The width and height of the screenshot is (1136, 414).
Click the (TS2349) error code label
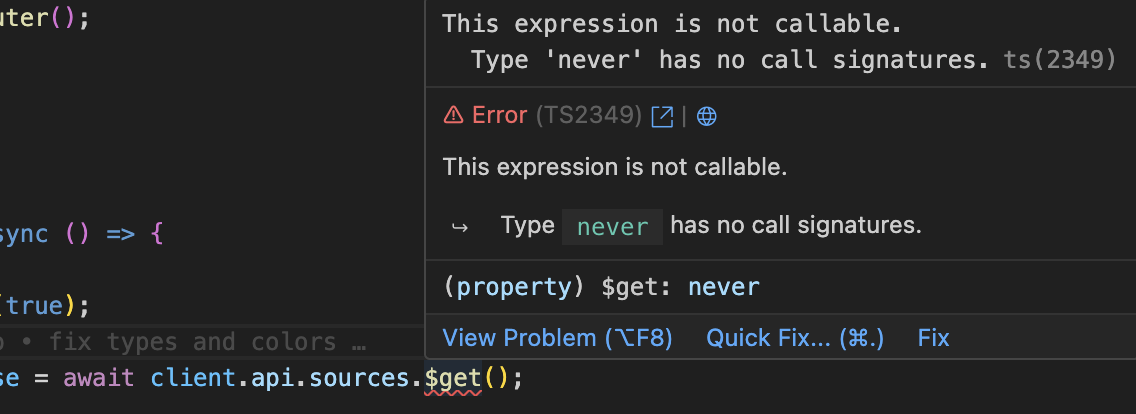(588, 116)
